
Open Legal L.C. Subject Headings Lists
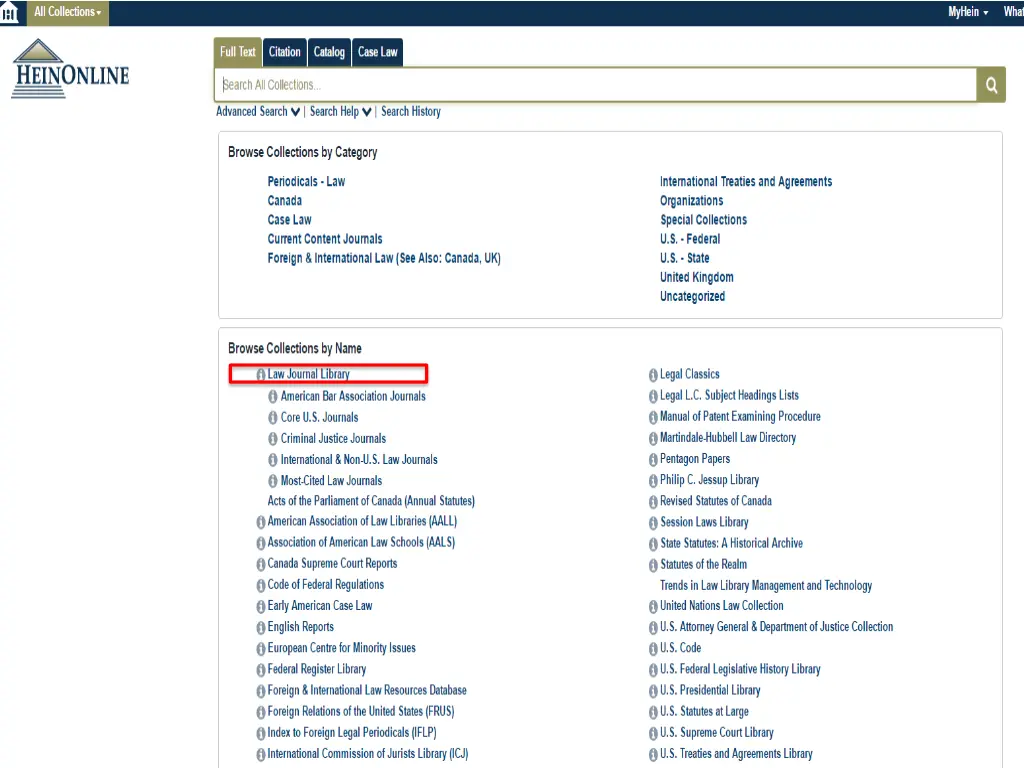click(729, 395)
